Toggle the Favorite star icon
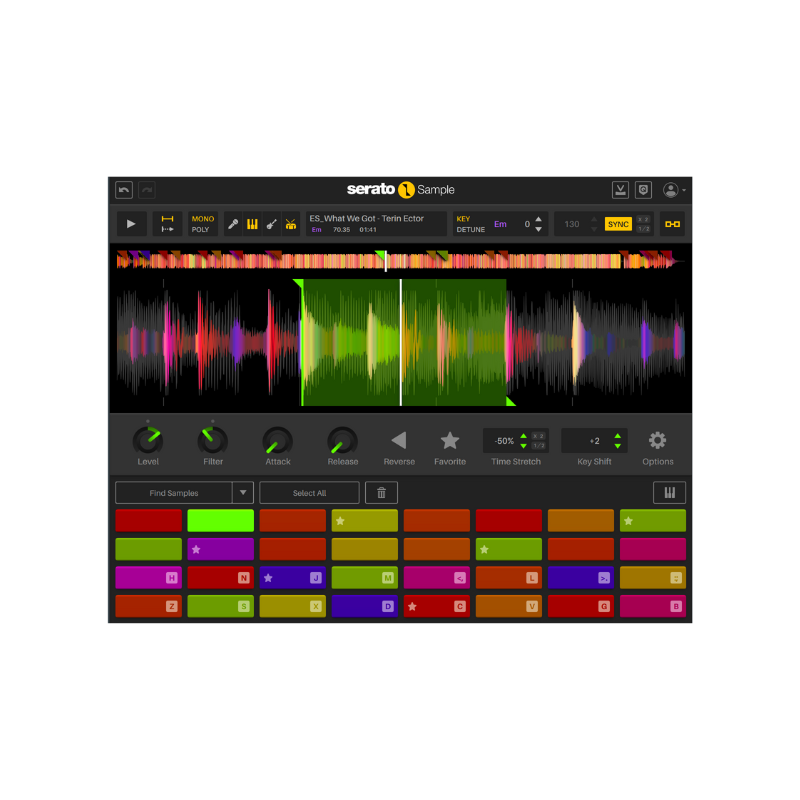Image resolution: width=800 pixels, height=800 pixels. pos(449,440)
